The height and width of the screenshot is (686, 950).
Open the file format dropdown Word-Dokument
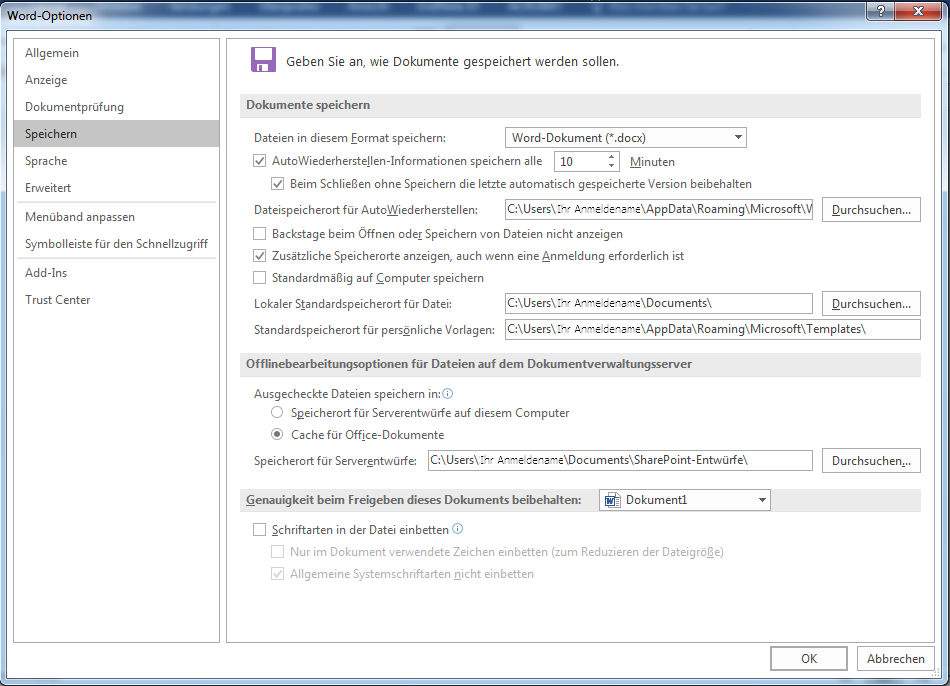(x=625, y=138)
